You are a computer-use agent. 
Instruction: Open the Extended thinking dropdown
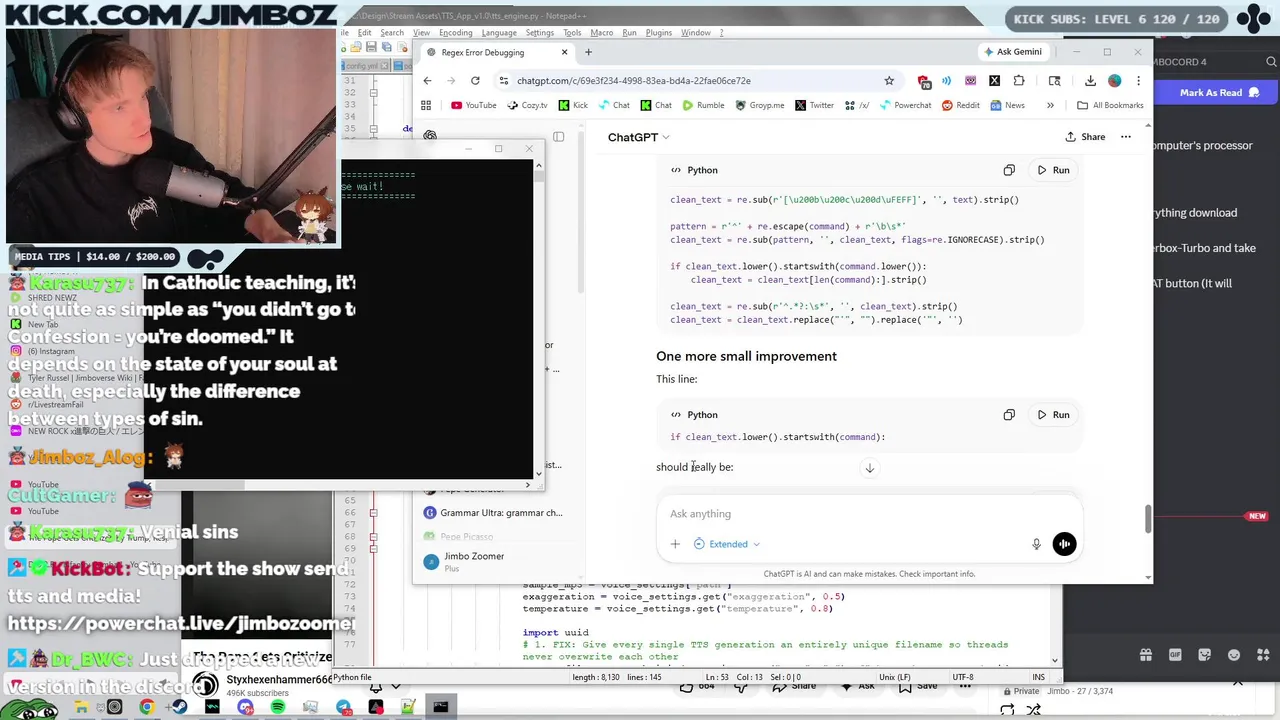(x=727, y=544)
